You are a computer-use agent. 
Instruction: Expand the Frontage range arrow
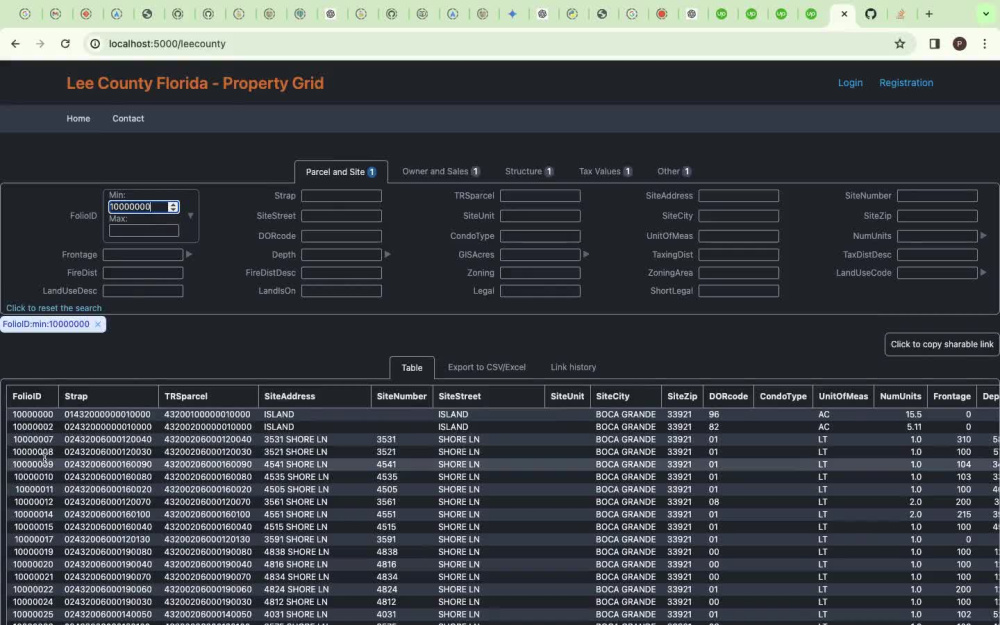point(189,255)
